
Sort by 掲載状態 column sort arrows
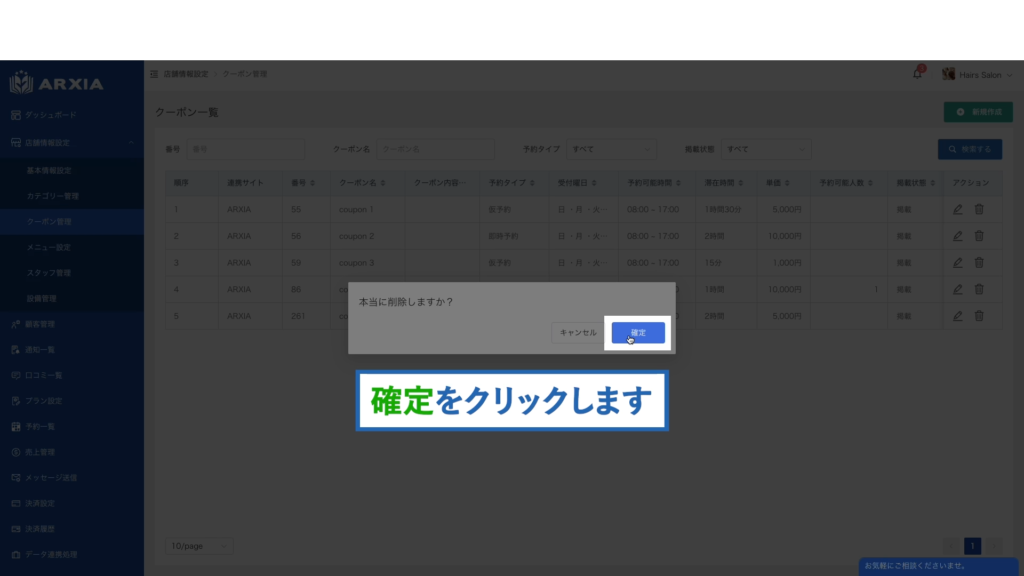(x=933, y=183)
